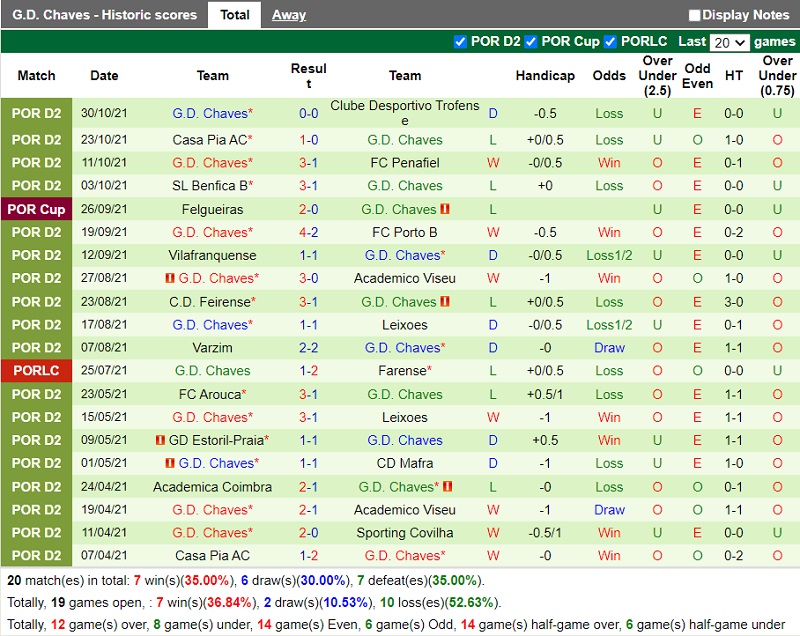Click the Handicap column header
This screenshot has height=636, width=800.
[x=545, y=75]
